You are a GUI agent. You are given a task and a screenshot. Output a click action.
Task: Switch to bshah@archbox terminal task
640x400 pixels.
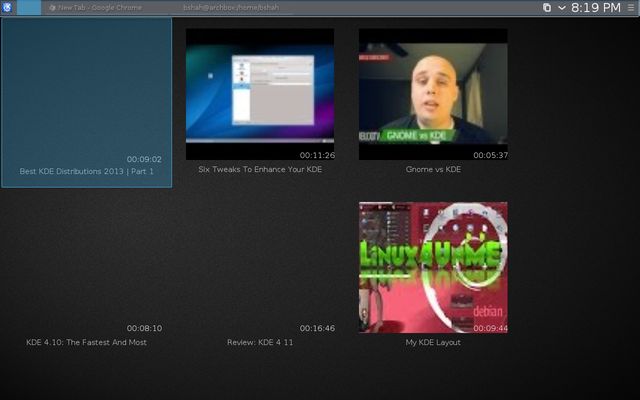[x=231, y=7]
